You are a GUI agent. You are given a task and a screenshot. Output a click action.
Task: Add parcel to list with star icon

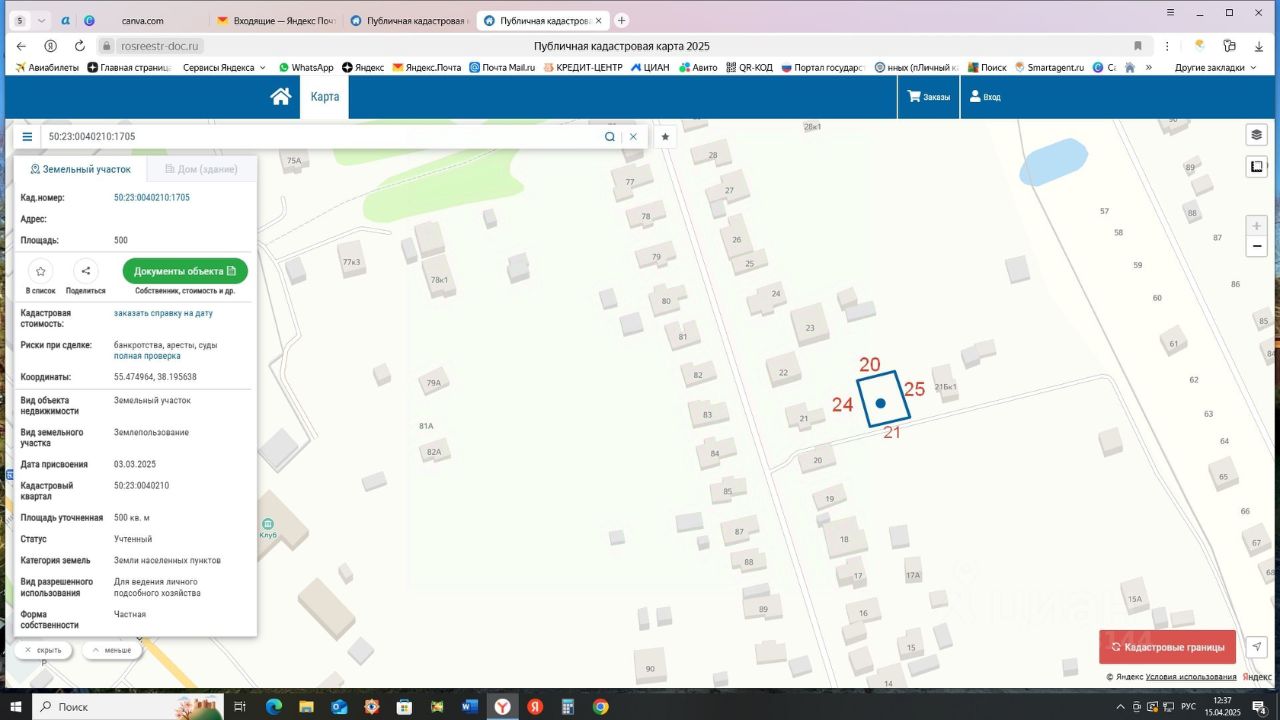click(40, 271)
